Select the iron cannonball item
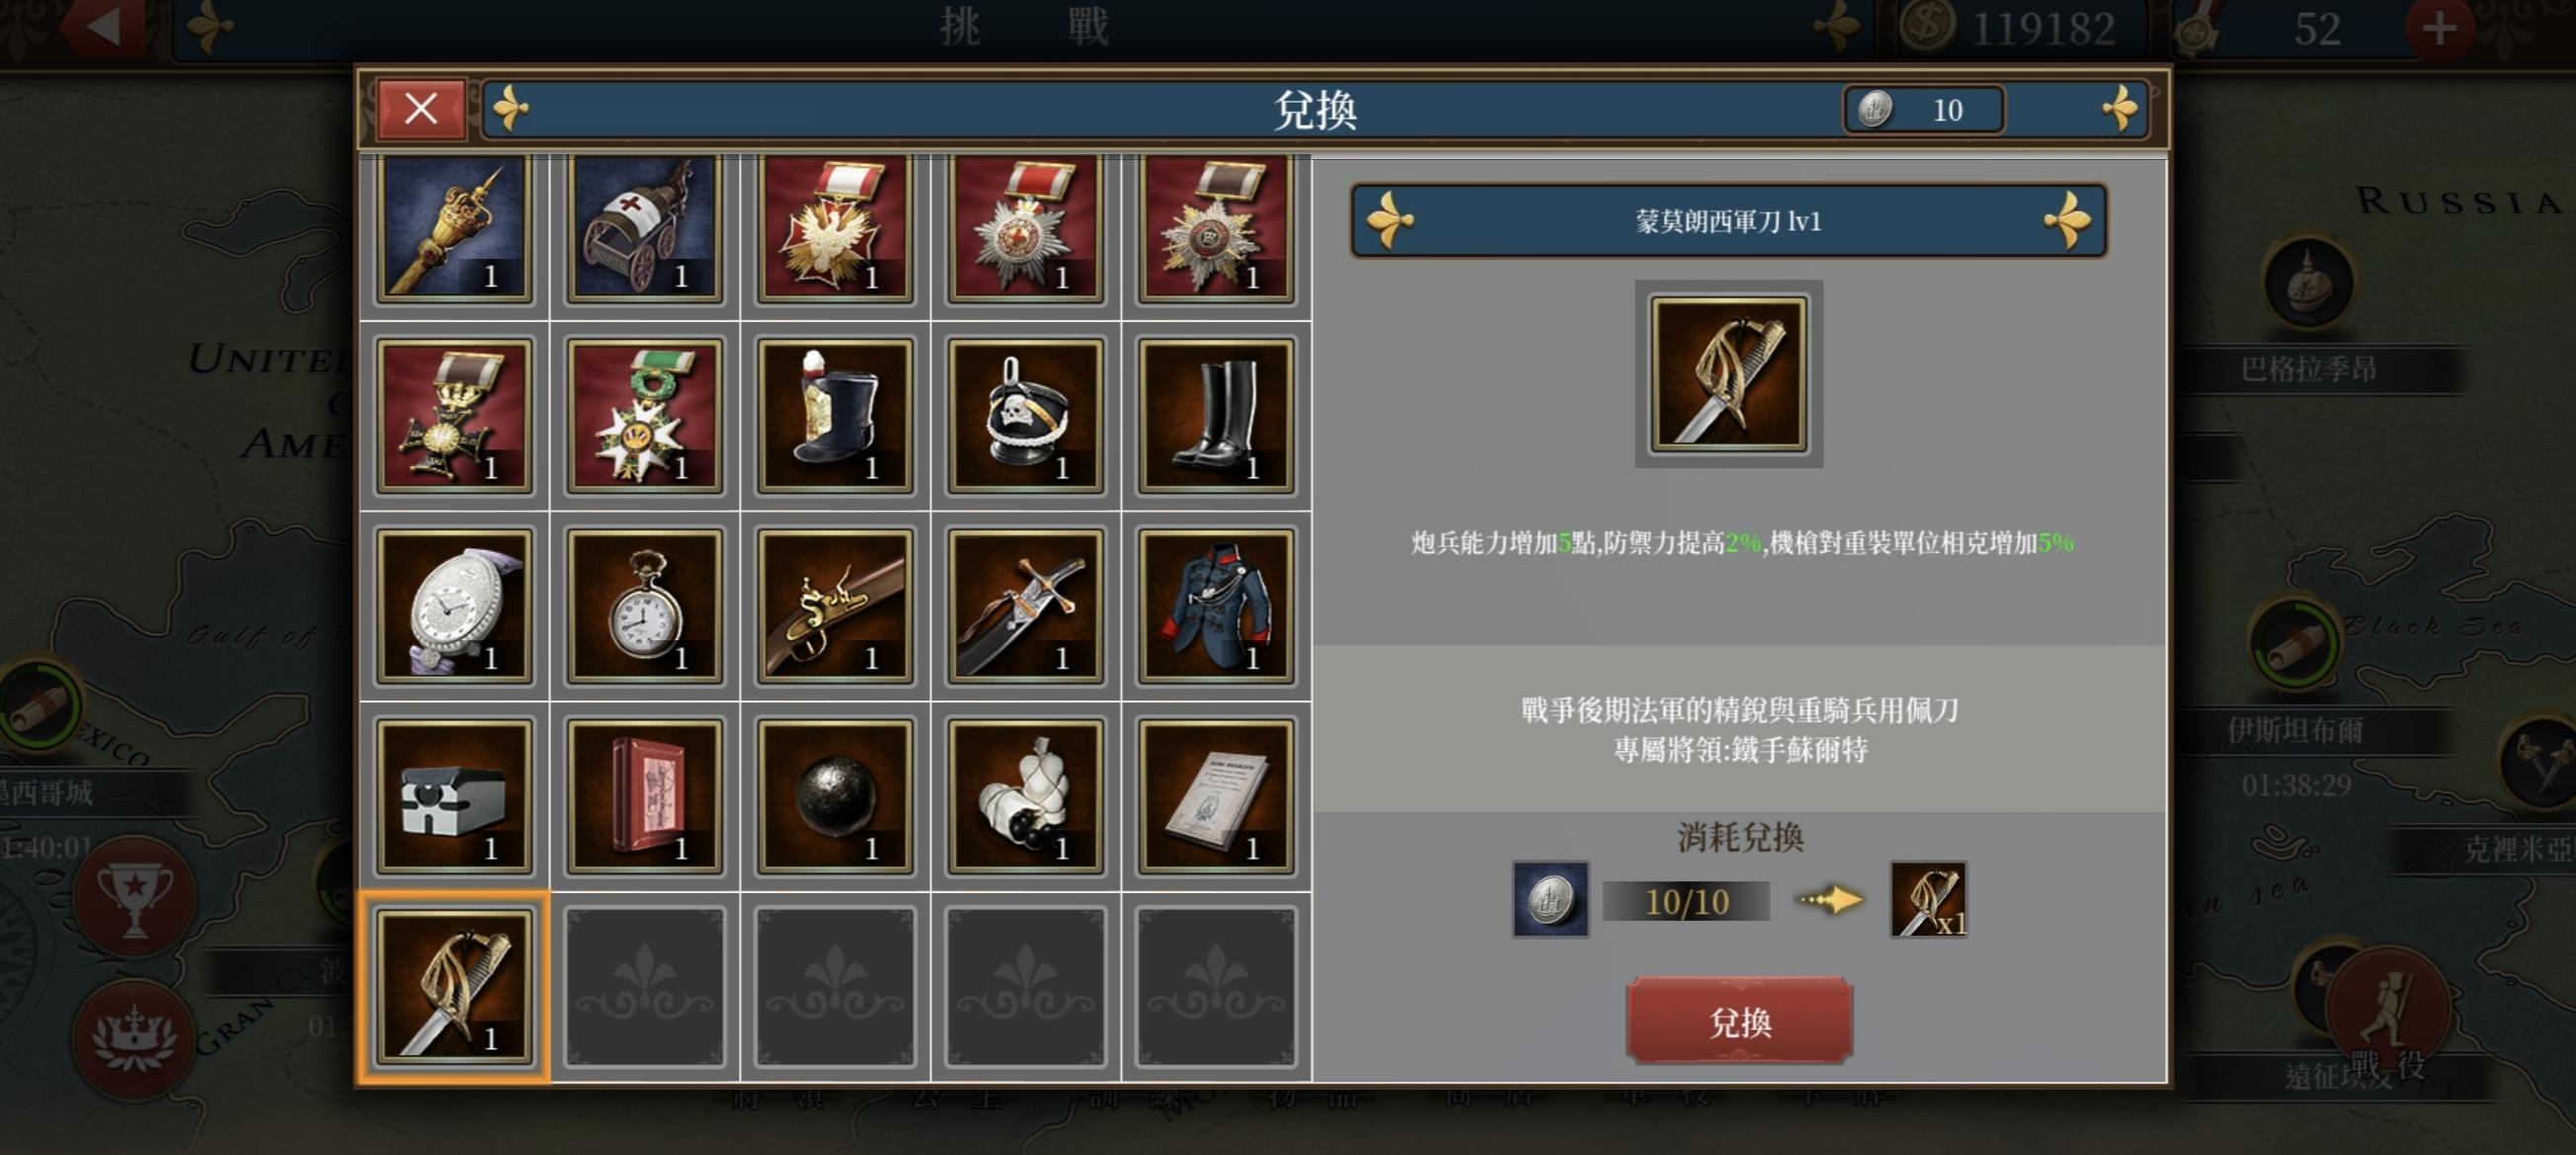 click(x=835, y=796)
